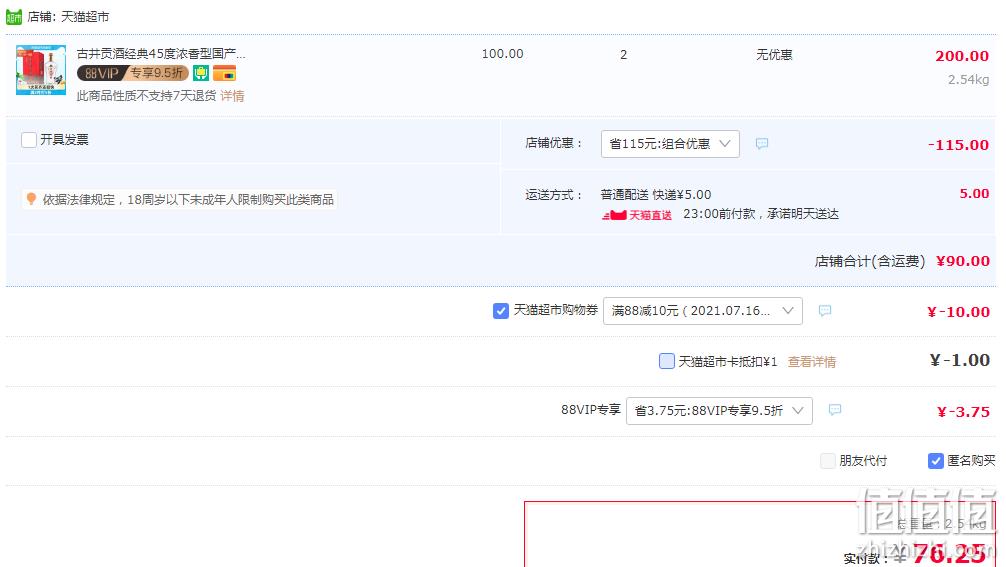Expand the 店铺优惠 省115元 dropdown
Screen dimensions: 1006x567
click(x=670, y=144)
